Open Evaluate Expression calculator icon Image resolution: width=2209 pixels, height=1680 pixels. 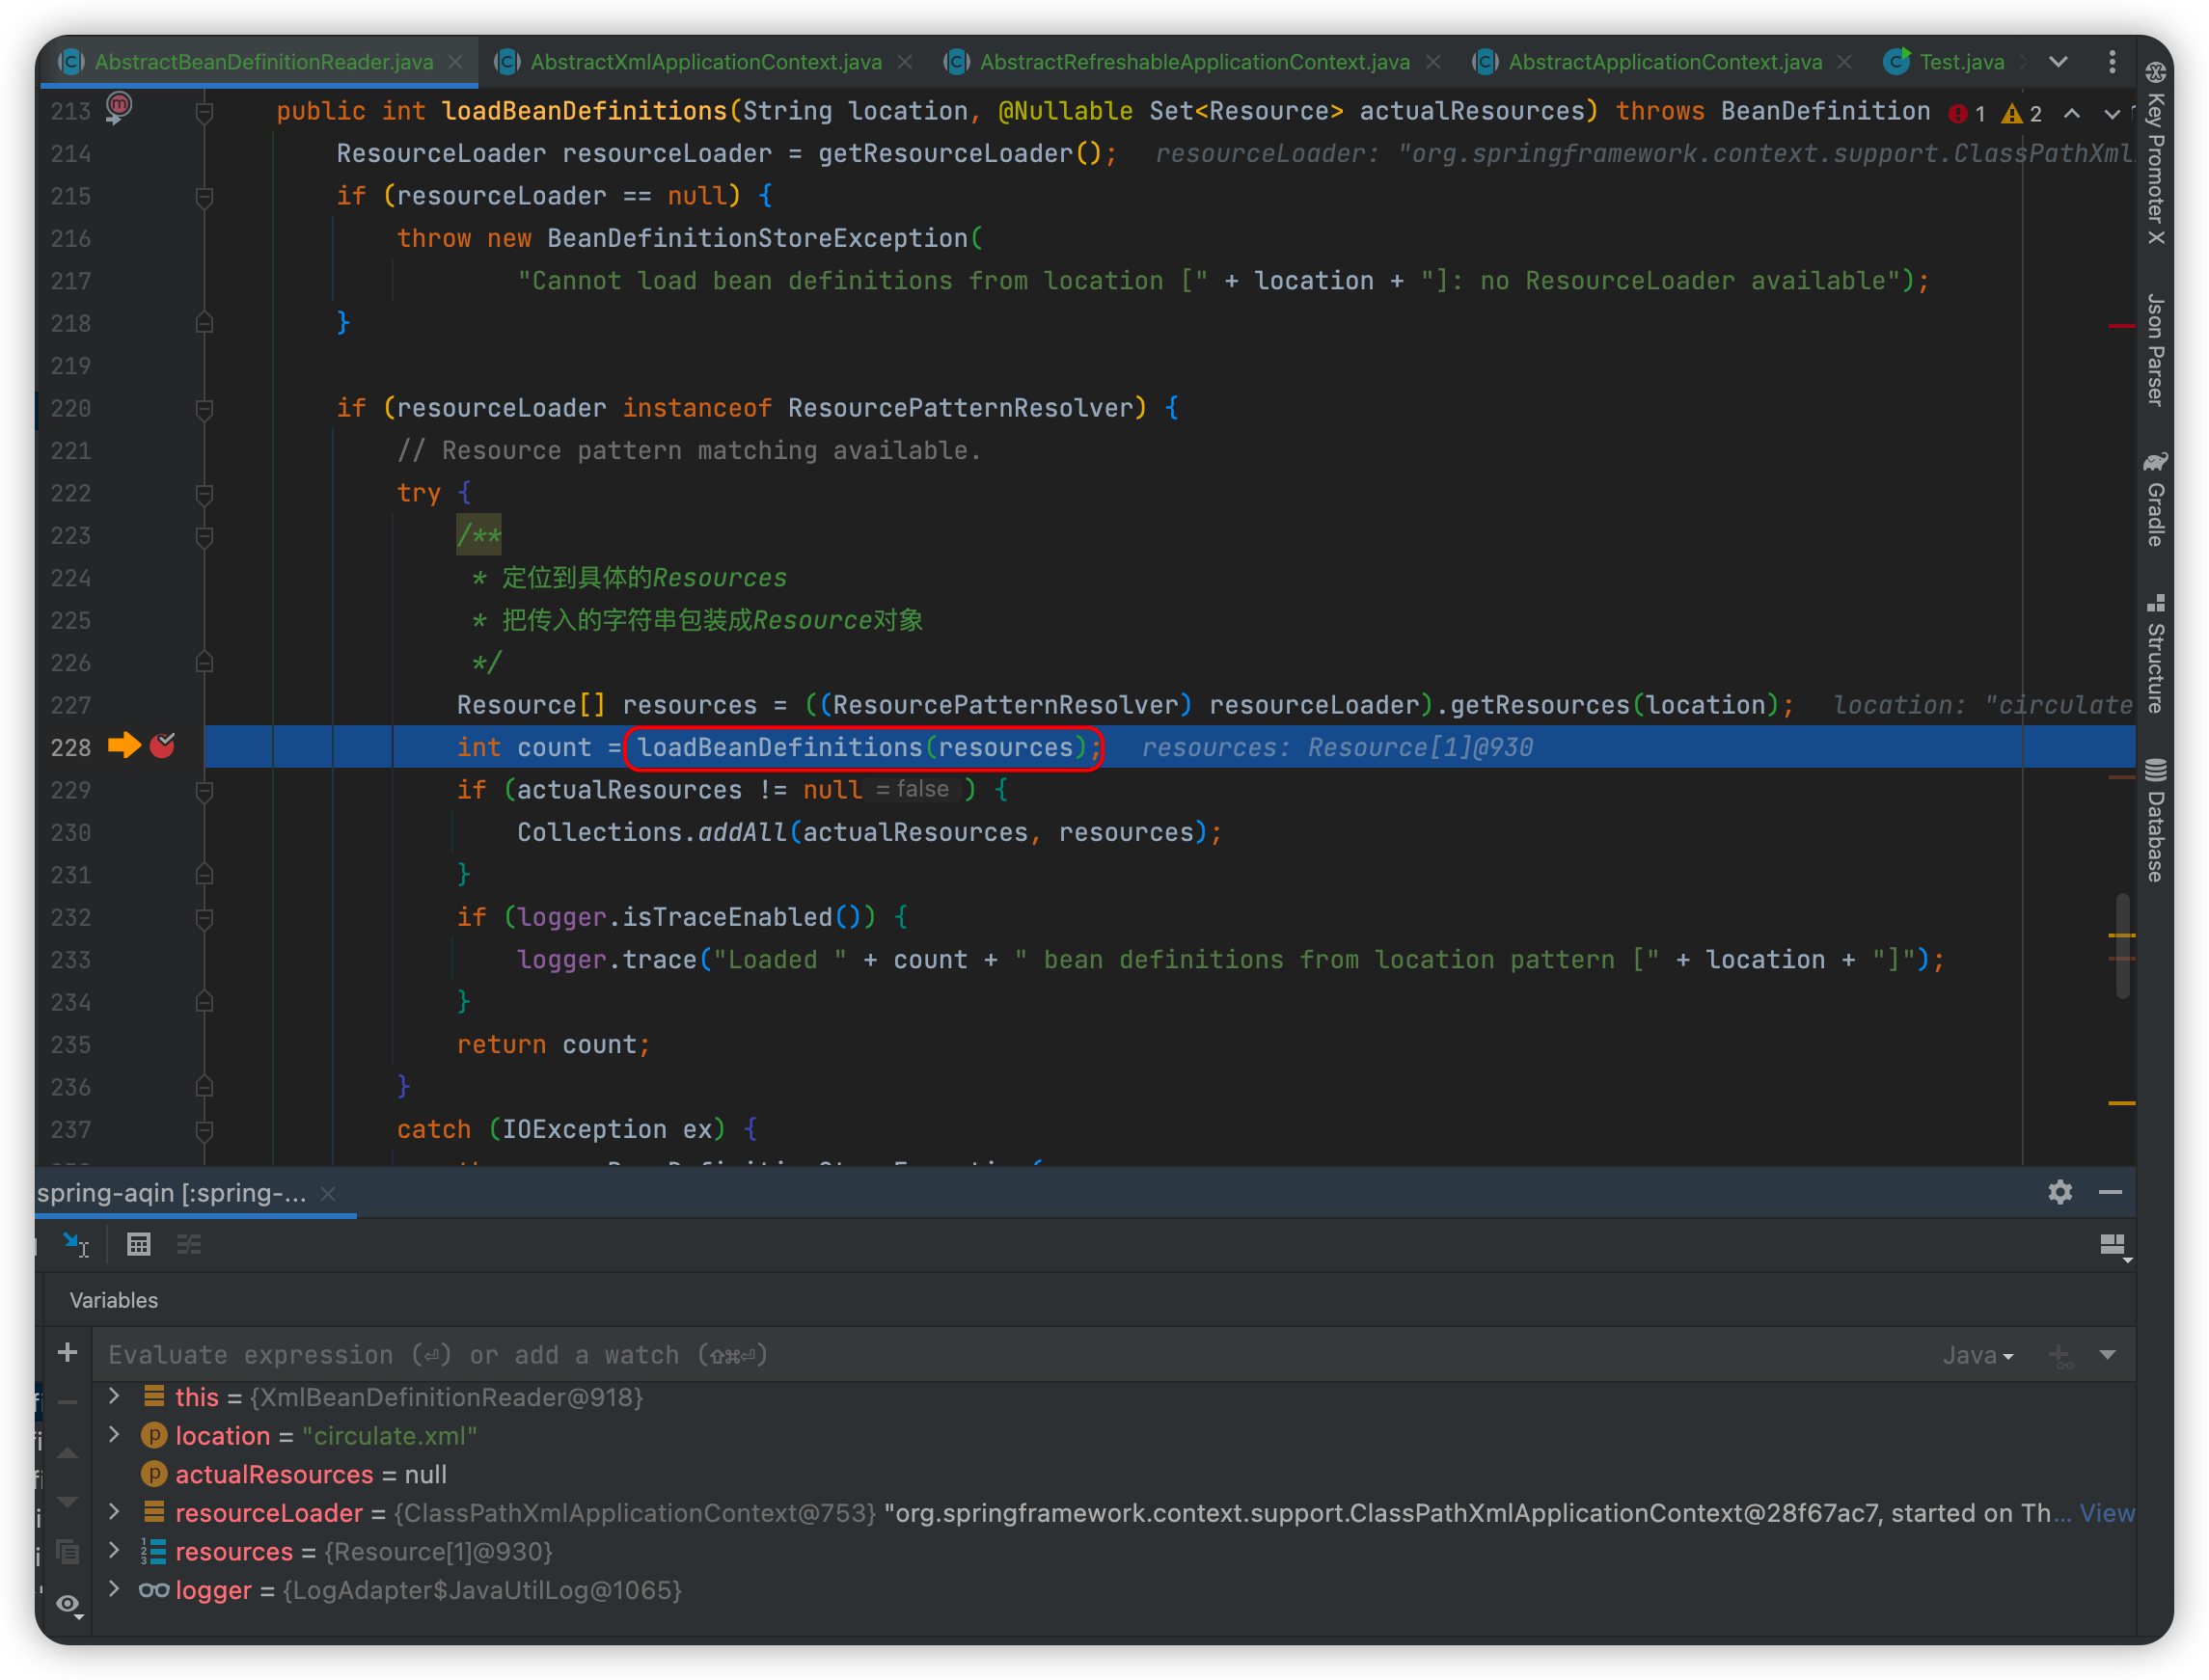tap(138, 1244)
